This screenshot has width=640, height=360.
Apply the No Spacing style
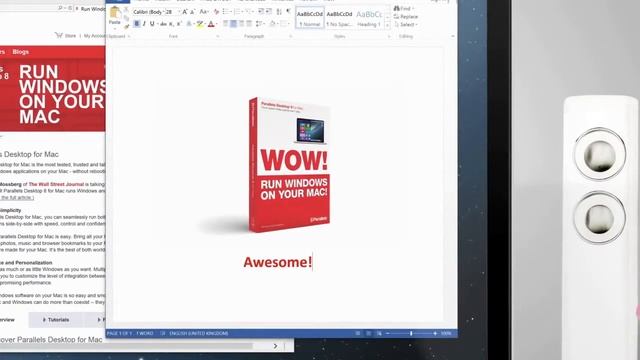339,18
